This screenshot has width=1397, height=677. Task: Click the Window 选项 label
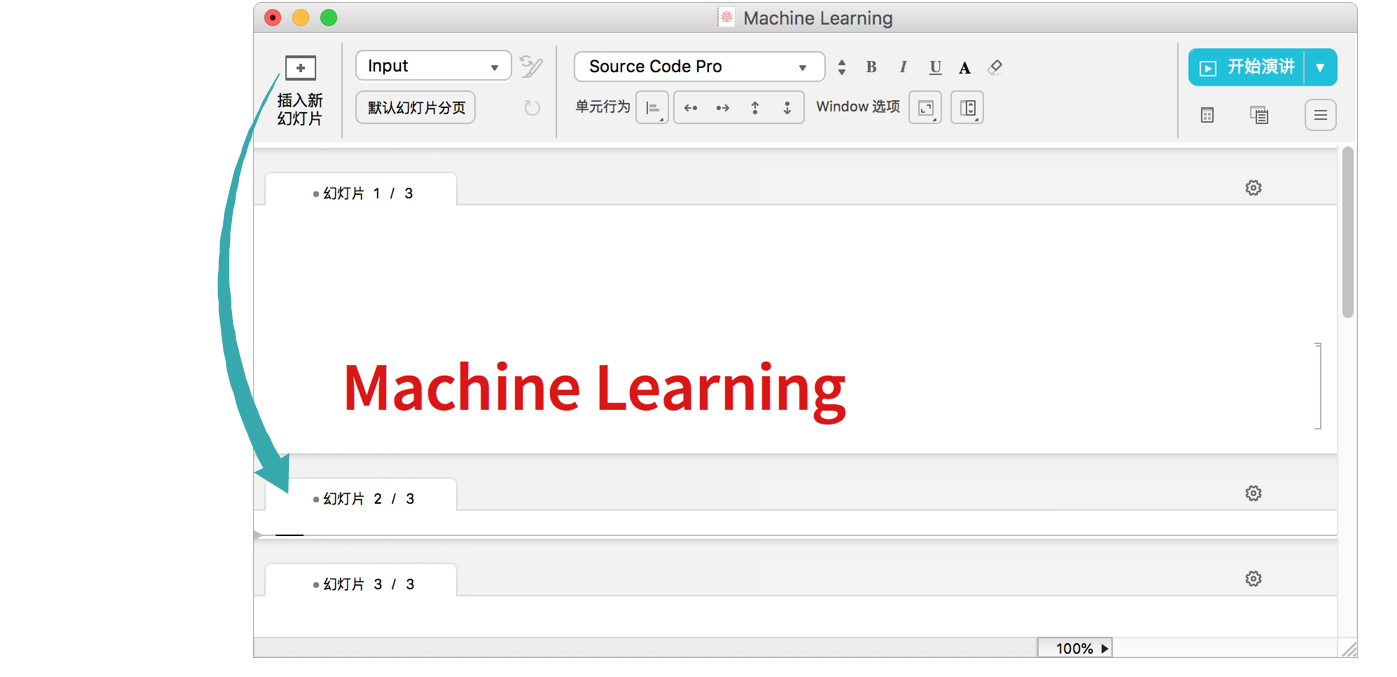tap(858, 107)
